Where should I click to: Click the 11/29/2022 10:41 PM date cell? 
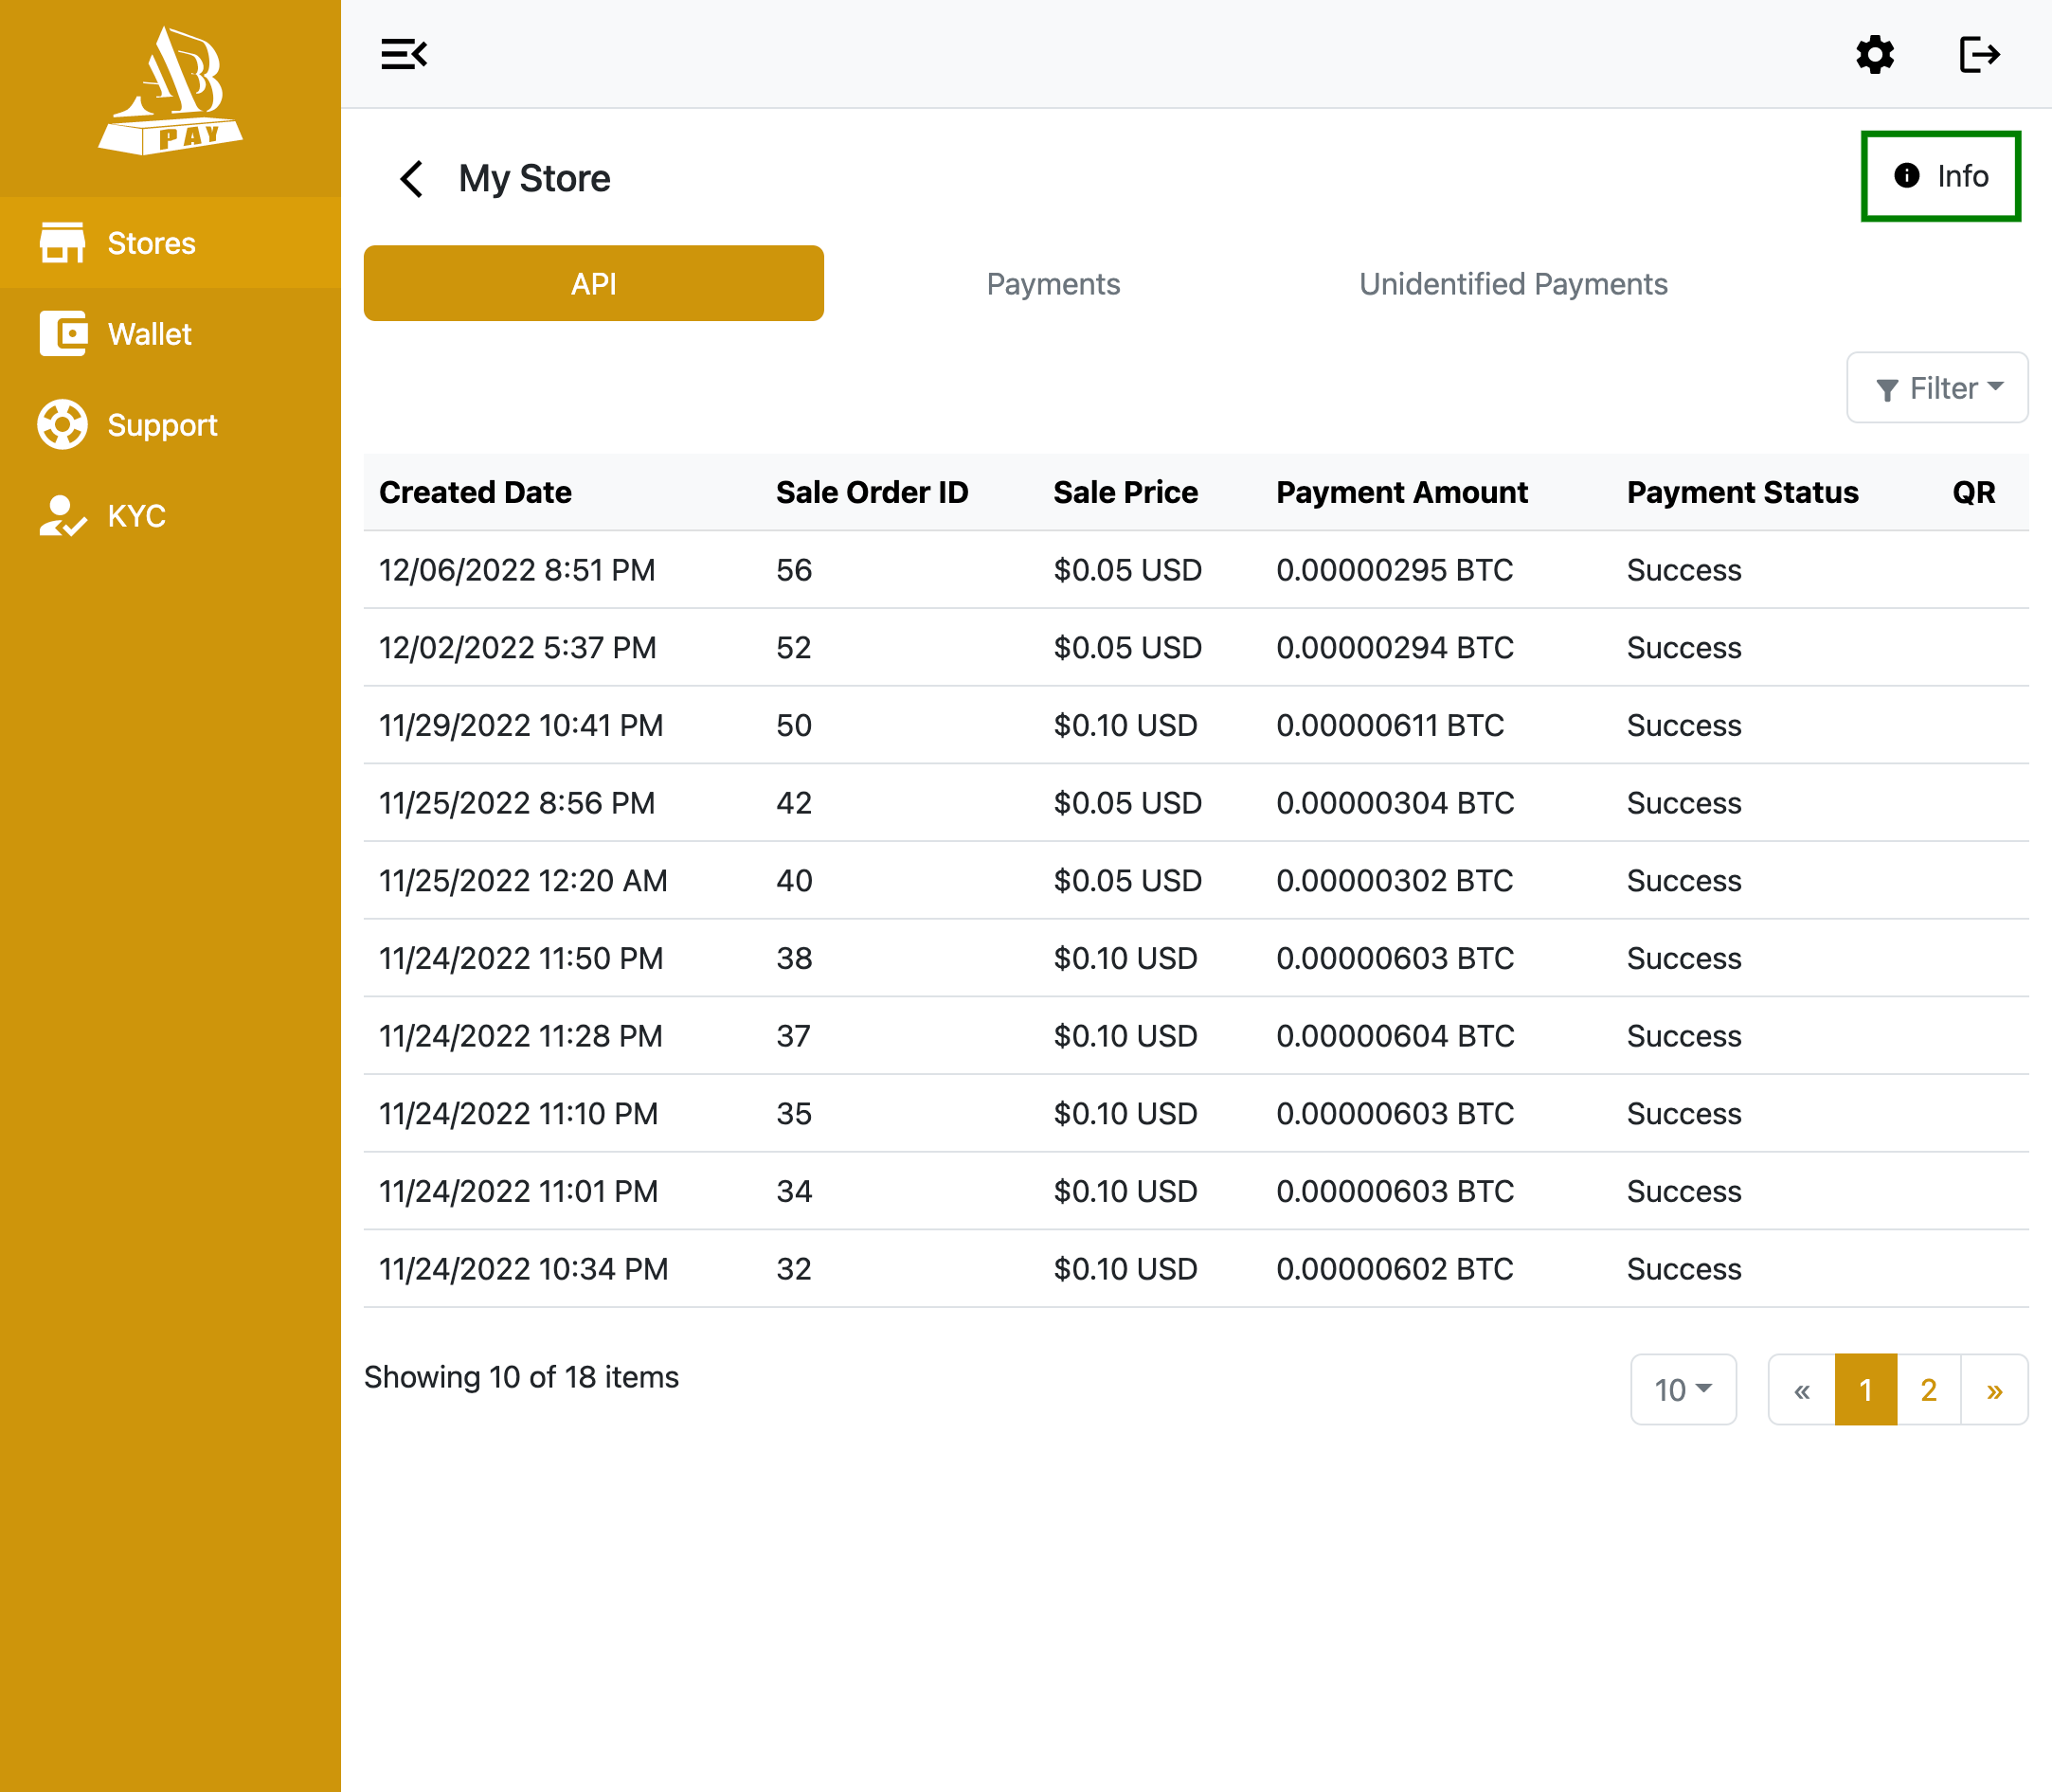521,725
